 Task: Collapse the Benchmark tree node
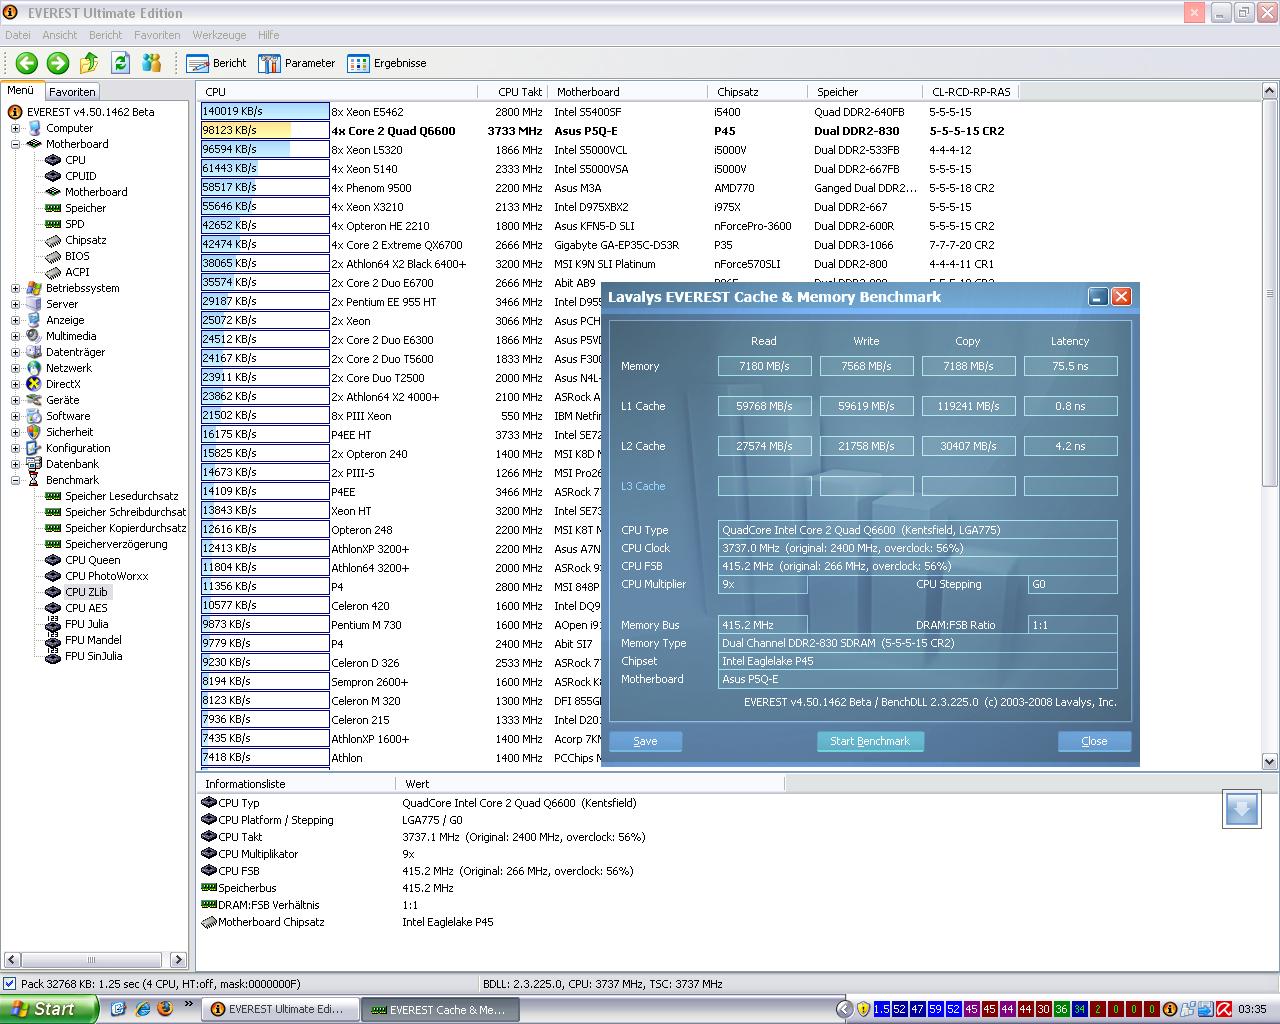[x=15, y=480]
